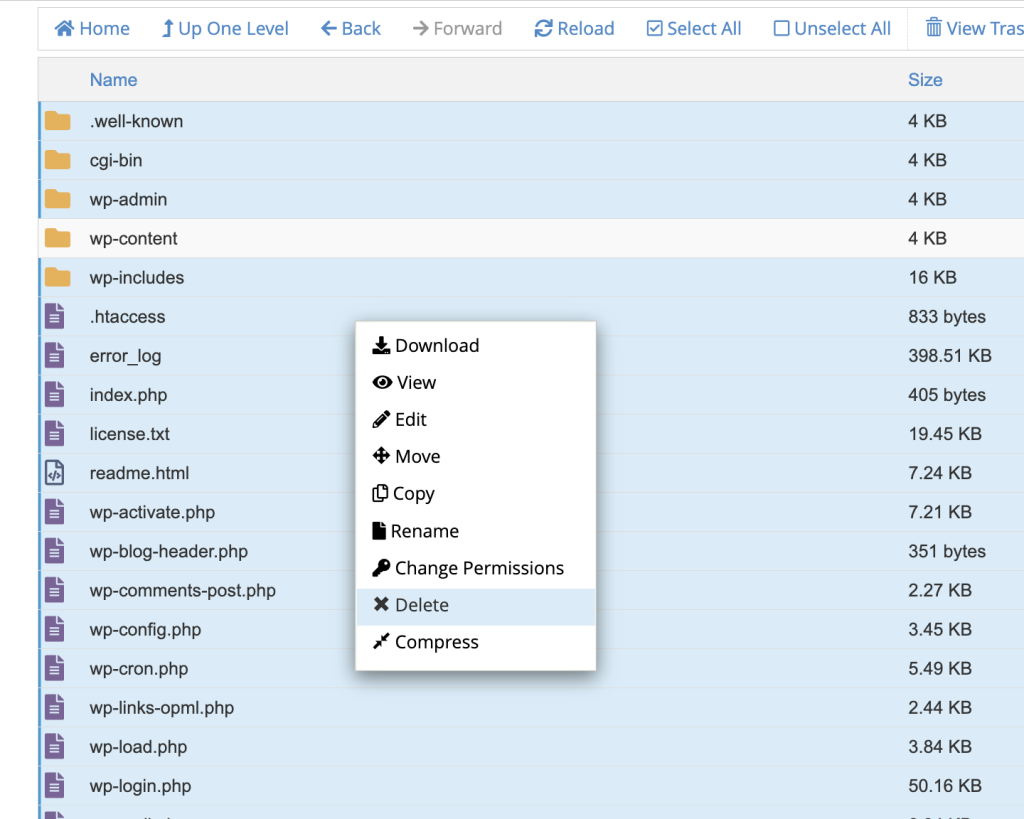
Task: Choose View from the context menu
Action: click(404, 383)
